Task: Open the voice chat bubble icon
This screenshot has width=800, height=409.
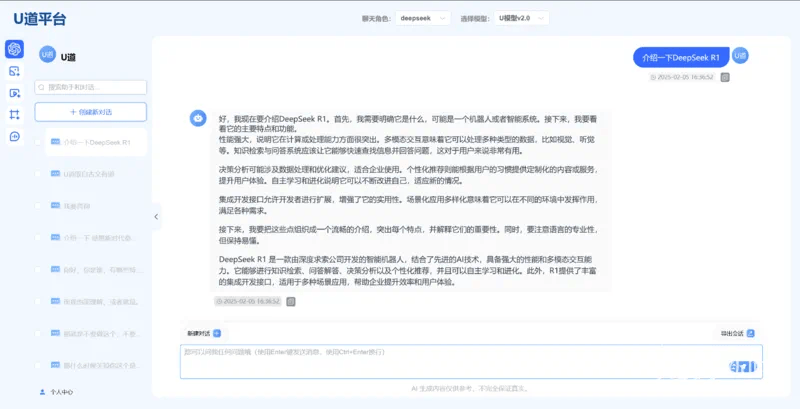Action: point(14,136)
